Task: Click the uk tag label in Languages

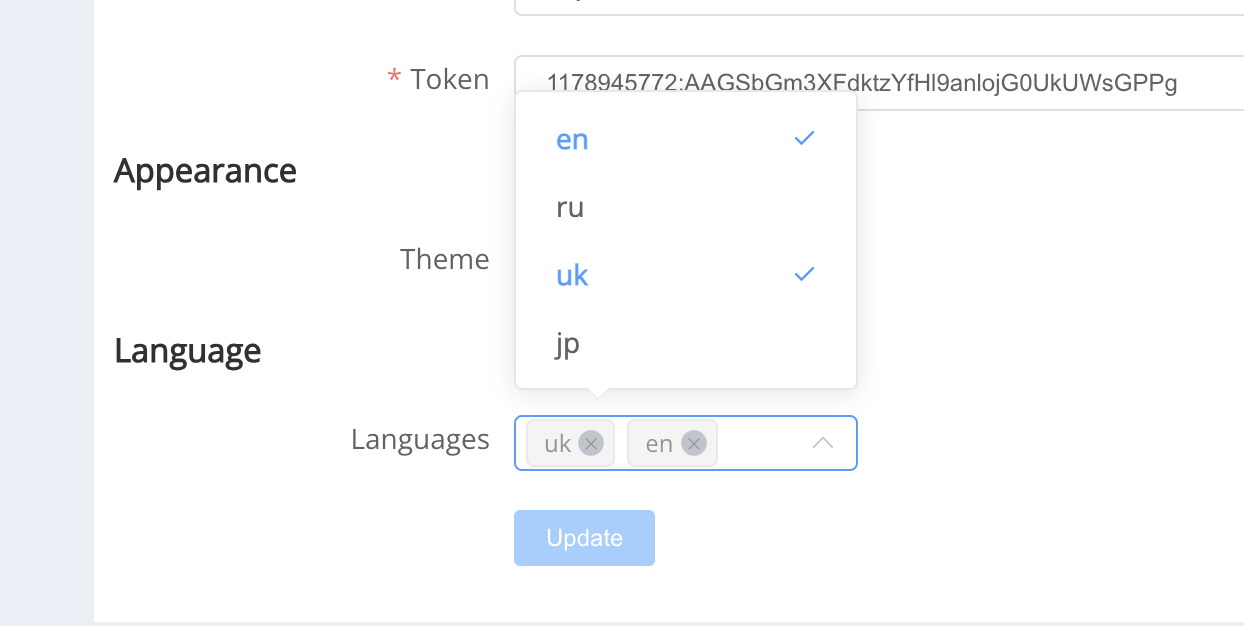Action: [x=557, y=444]
